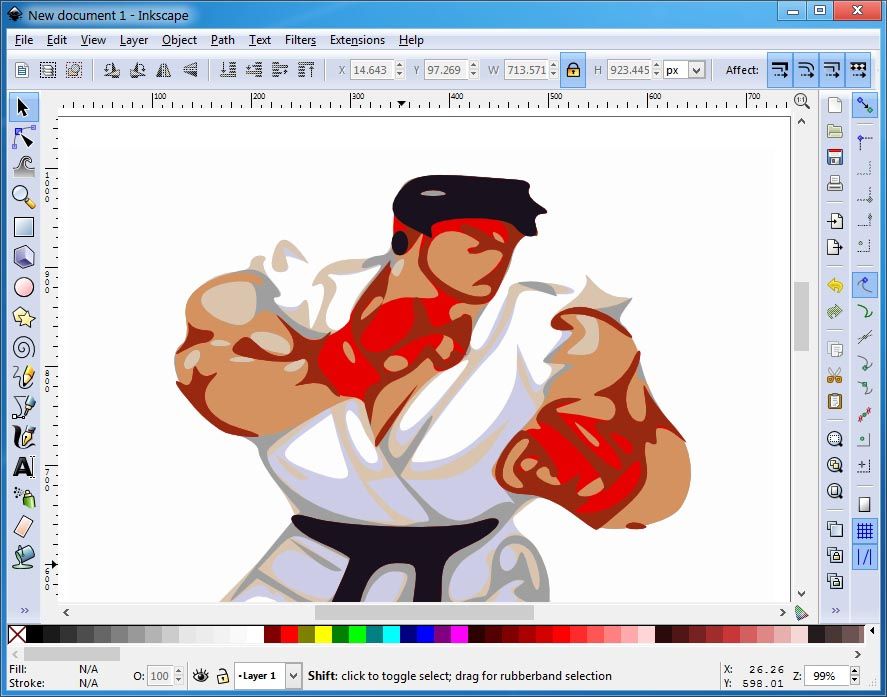
Task: Open the Layer menu
Action: pyautogui.click(x=134, y=40)
